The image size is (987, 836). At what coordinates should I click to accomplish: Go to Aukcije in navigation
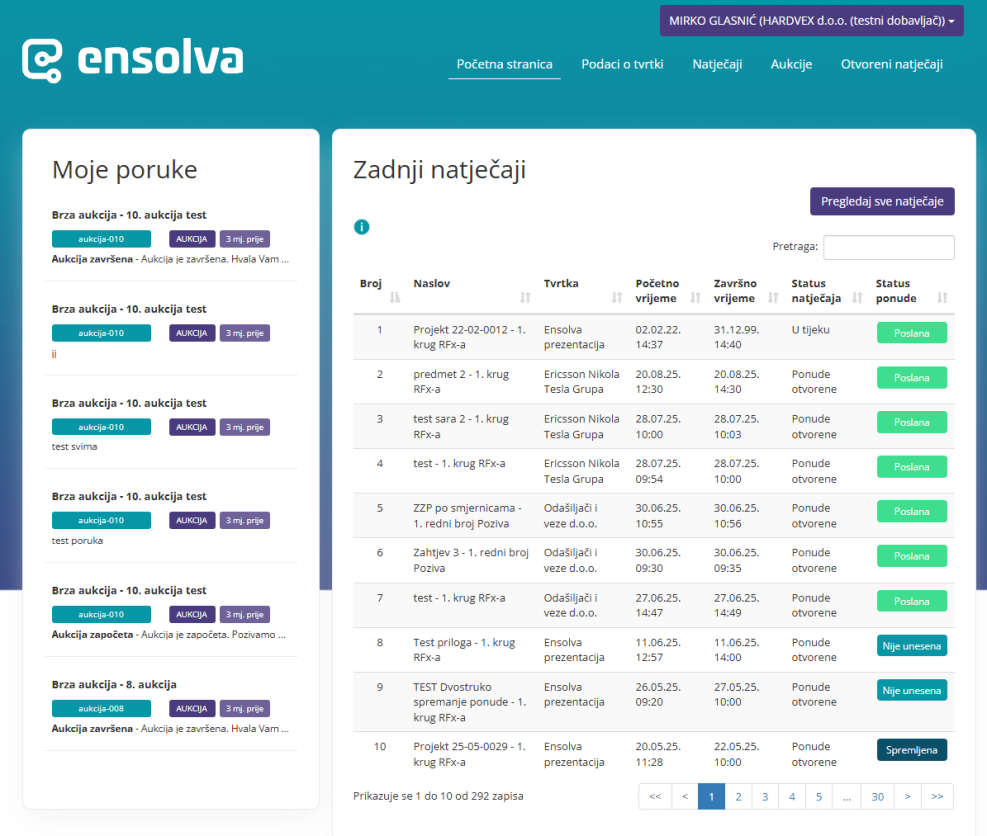[791, 64]
